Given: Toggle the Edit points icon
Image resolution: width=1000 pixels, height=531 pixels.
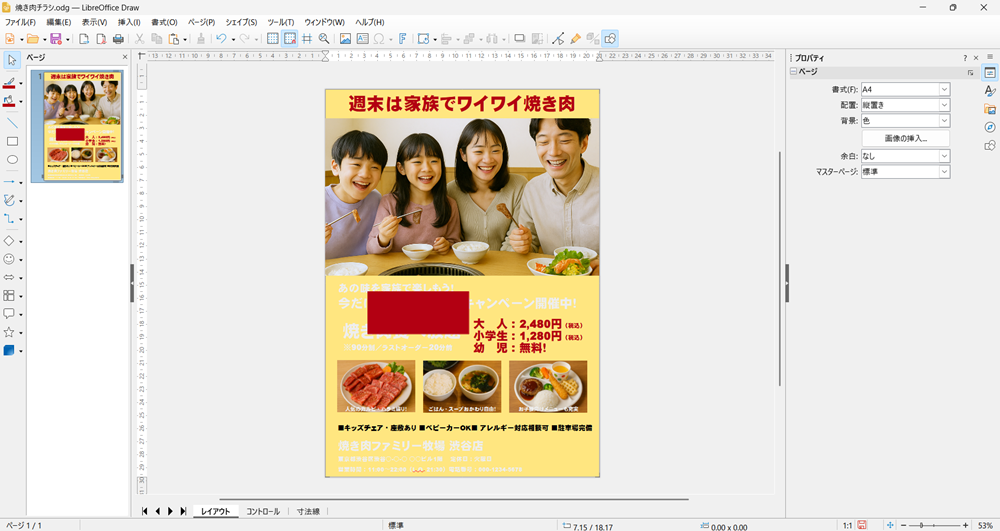Looking at the screenshot, I should point(558,39).
